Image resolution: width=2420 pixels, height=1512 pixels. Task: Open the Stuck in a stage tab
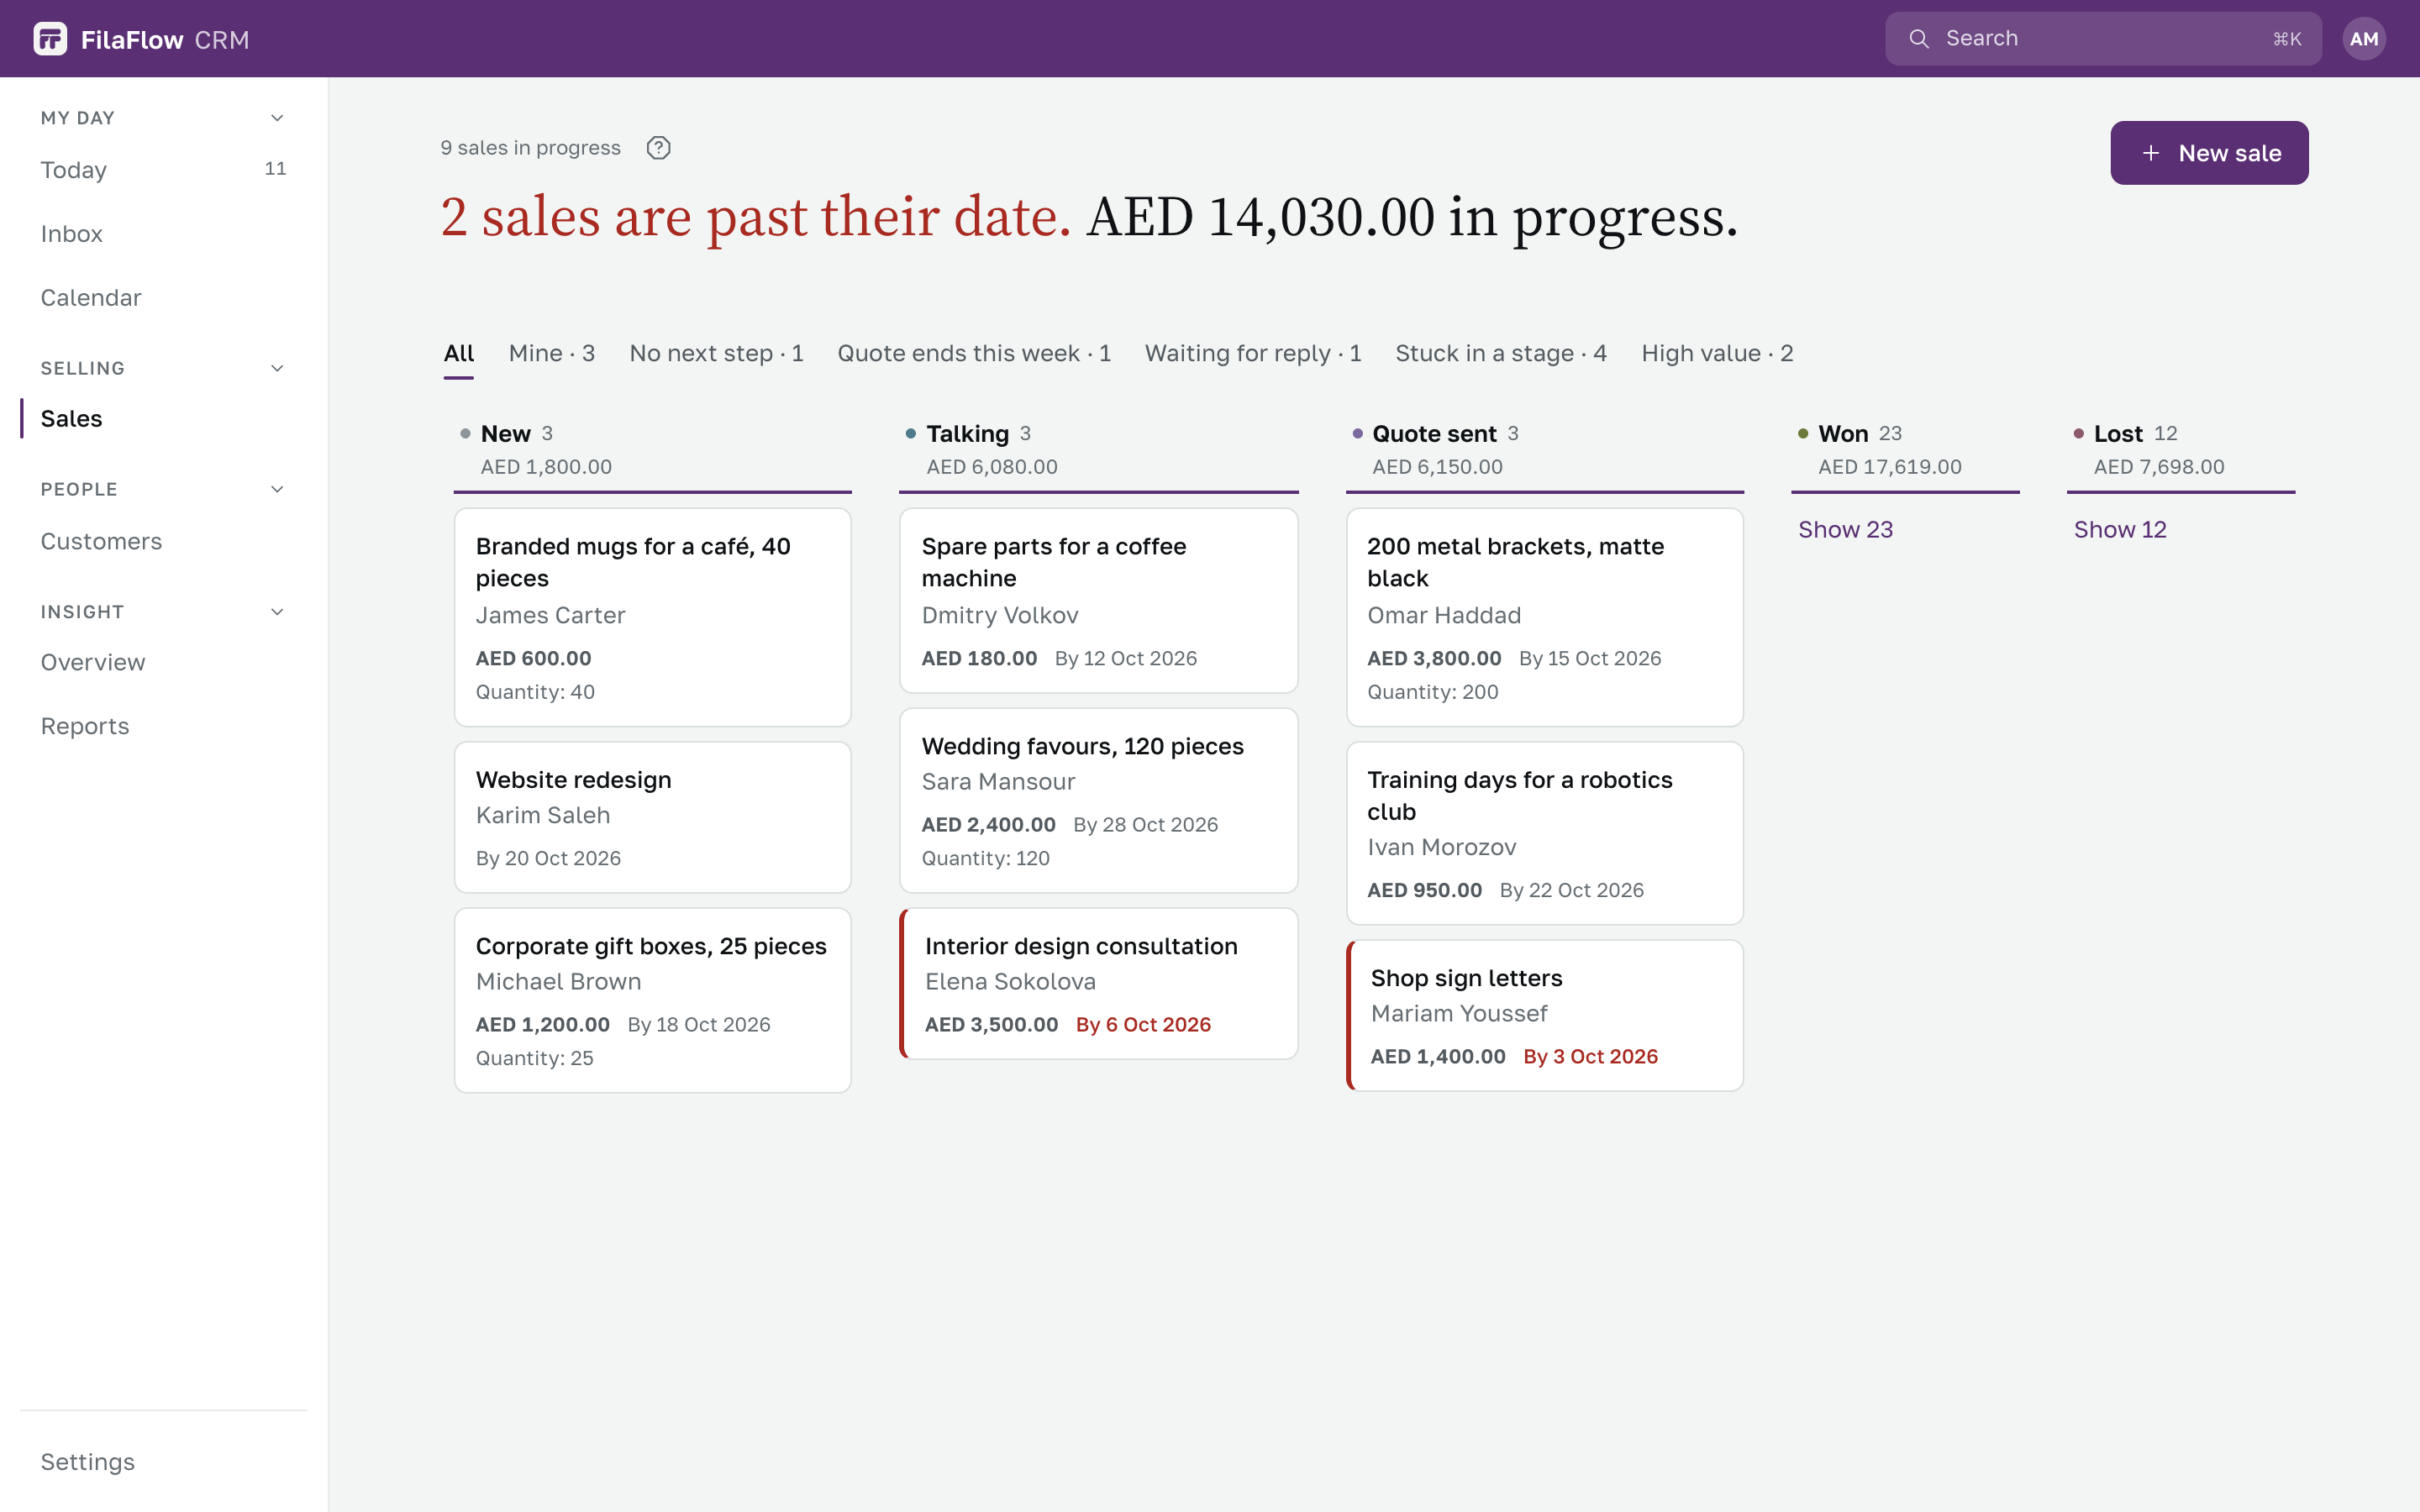pos(1501,354)
